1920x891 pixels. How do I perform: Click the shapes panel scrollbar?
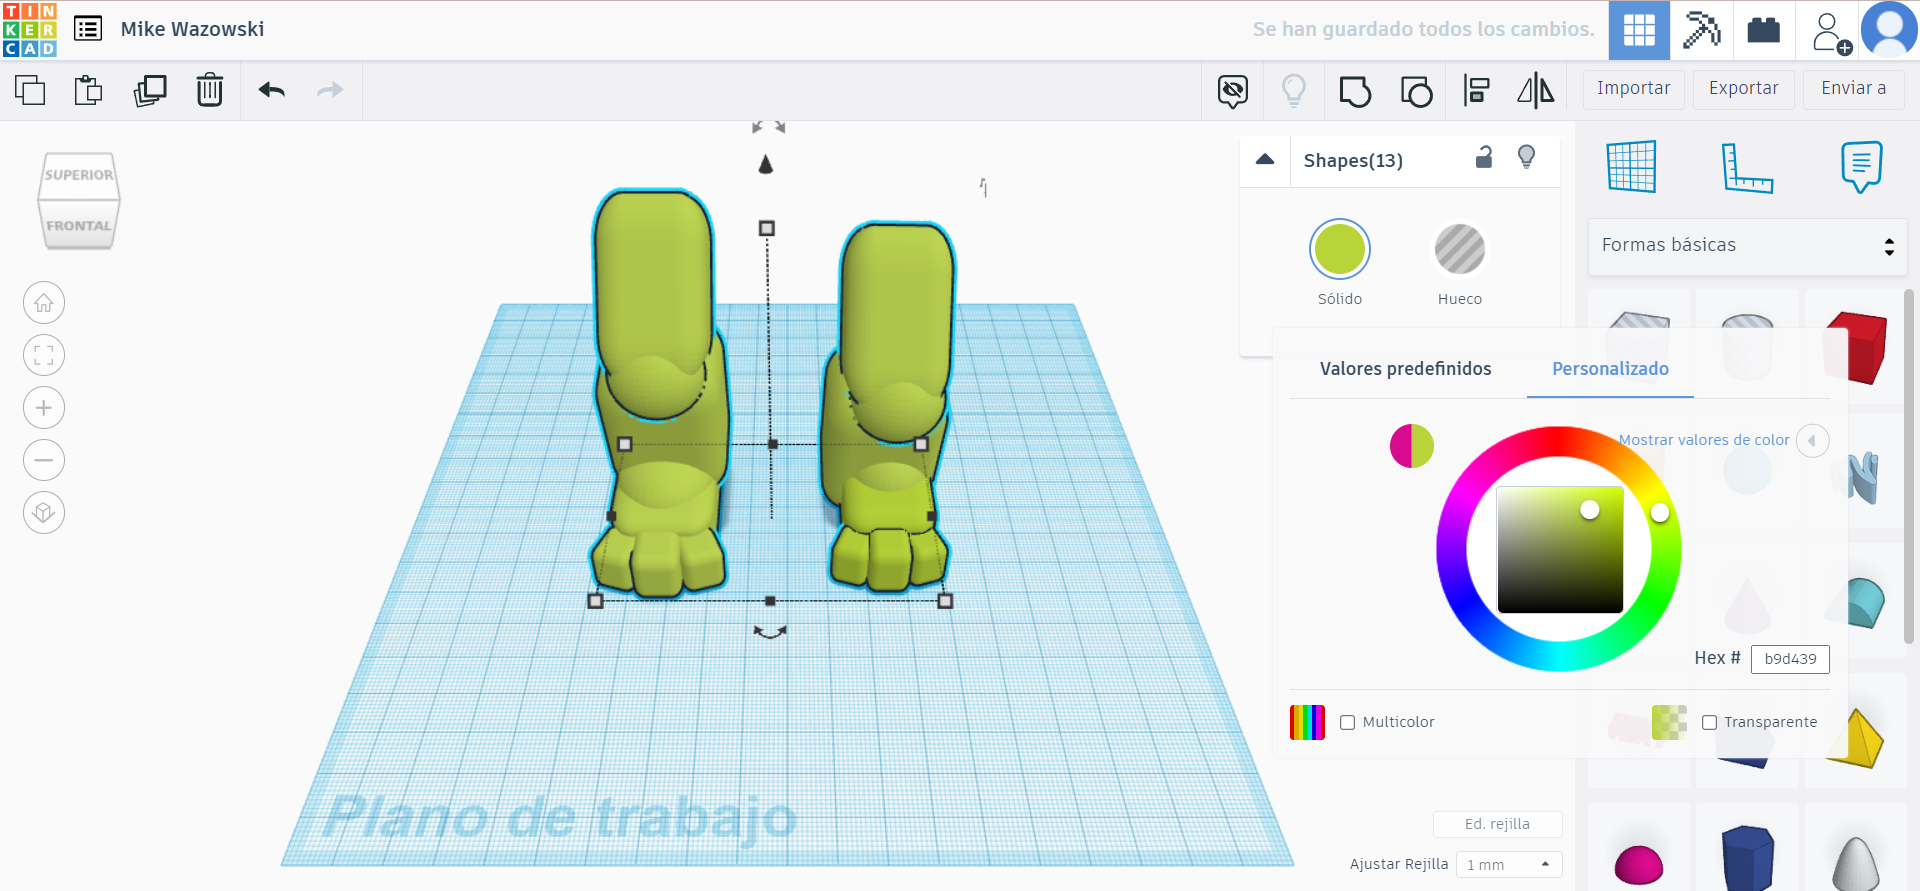tap(1909, 466)
